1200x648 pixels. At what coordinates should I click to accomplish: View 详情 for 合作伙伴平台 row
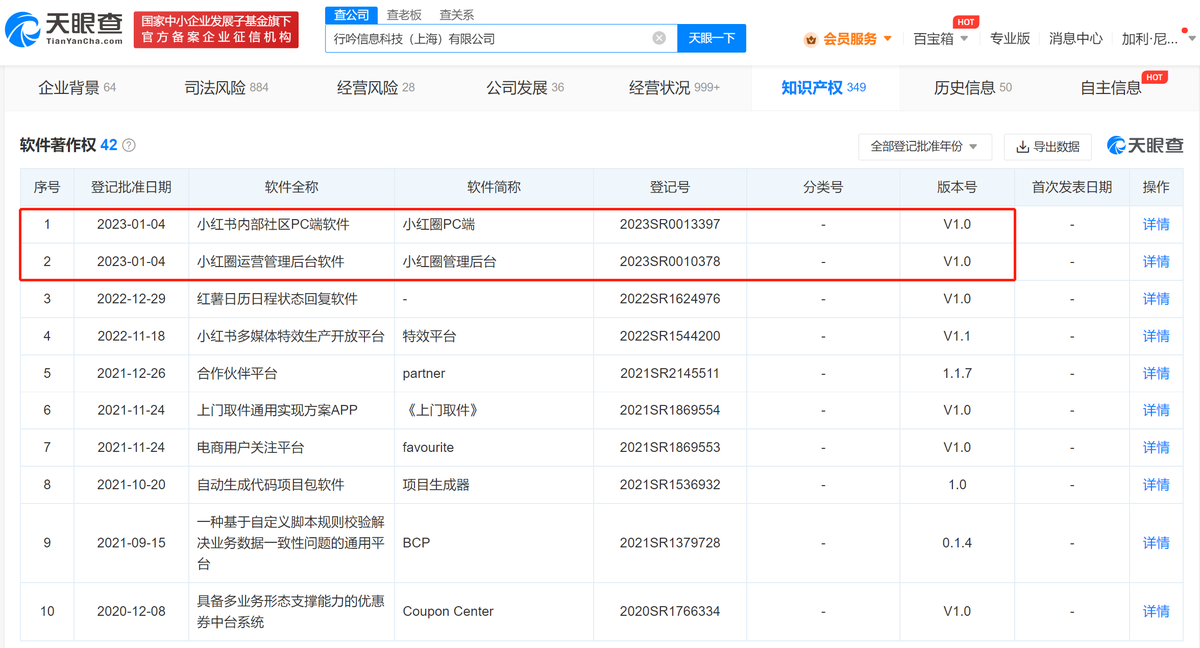1156,373
